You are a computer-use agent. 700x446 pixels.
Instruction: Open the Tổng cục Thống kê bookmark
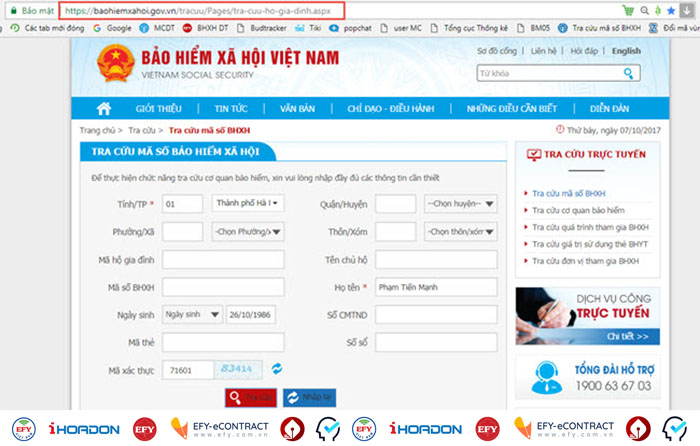click(469, 28)
